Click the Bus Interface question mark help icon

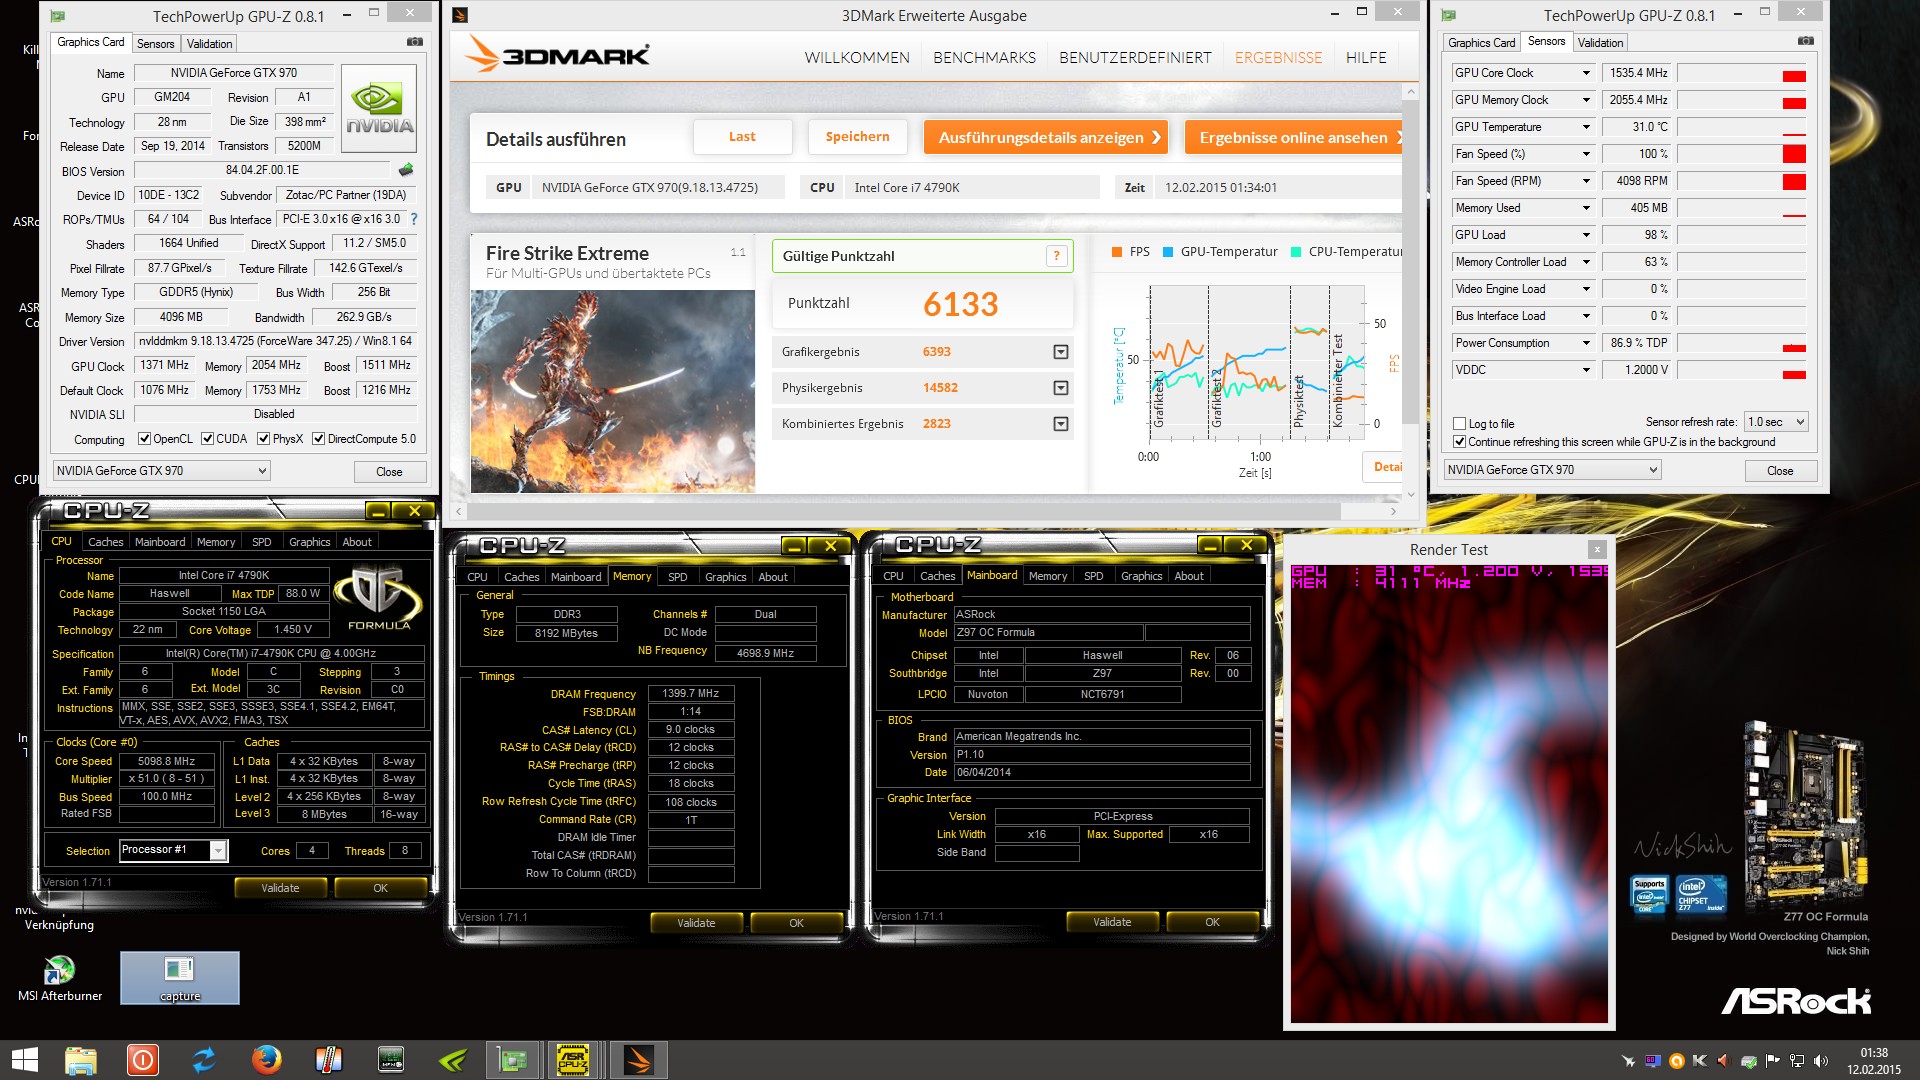point(414,219)
